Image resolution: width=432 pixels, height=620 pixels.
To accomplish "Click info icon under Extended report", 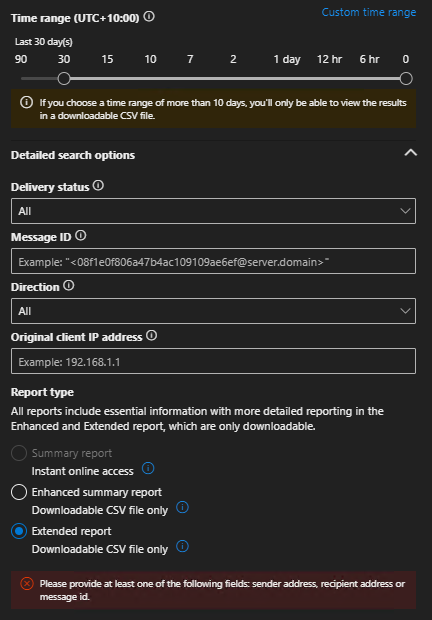I will pos(182,546).
